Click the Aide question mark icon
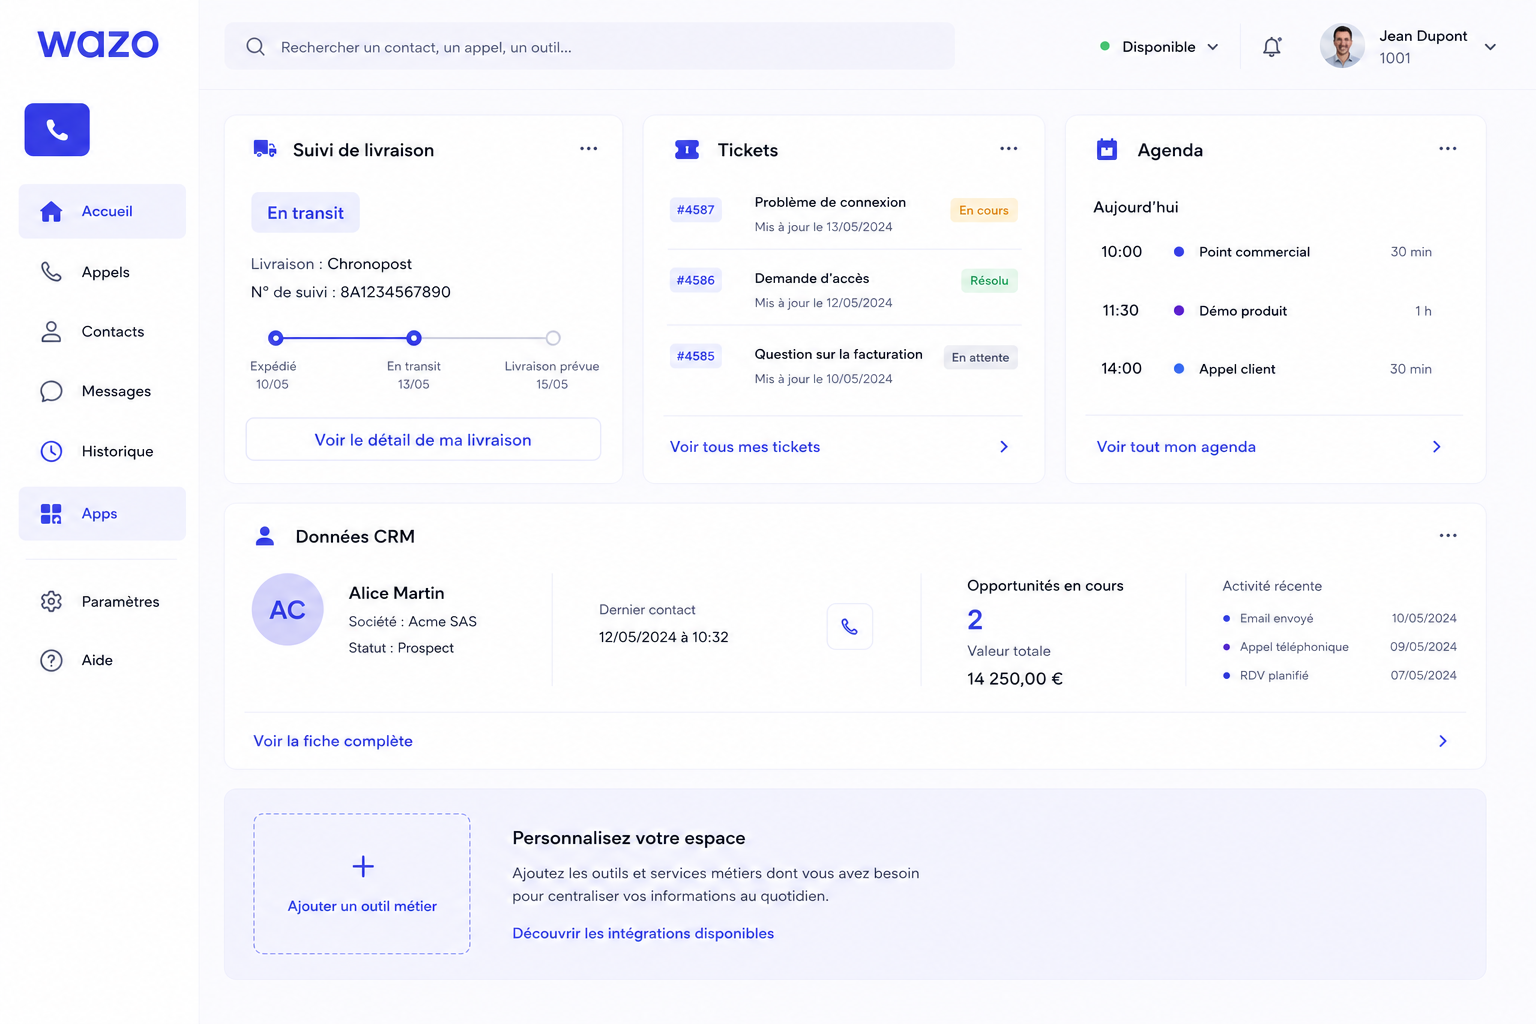Screen dimensions: 1536x1024 (x=51, y=660)
